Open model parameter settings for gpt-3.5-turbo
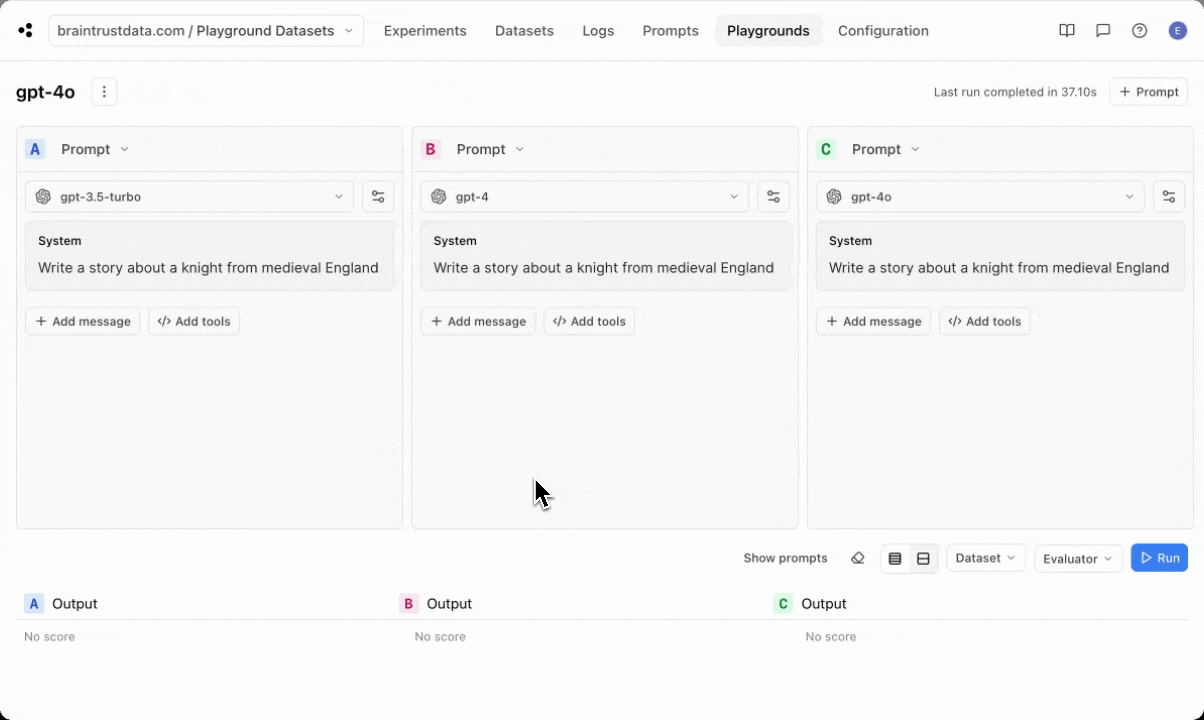This screenshot has height=720, width=1204. pos(378,196)
